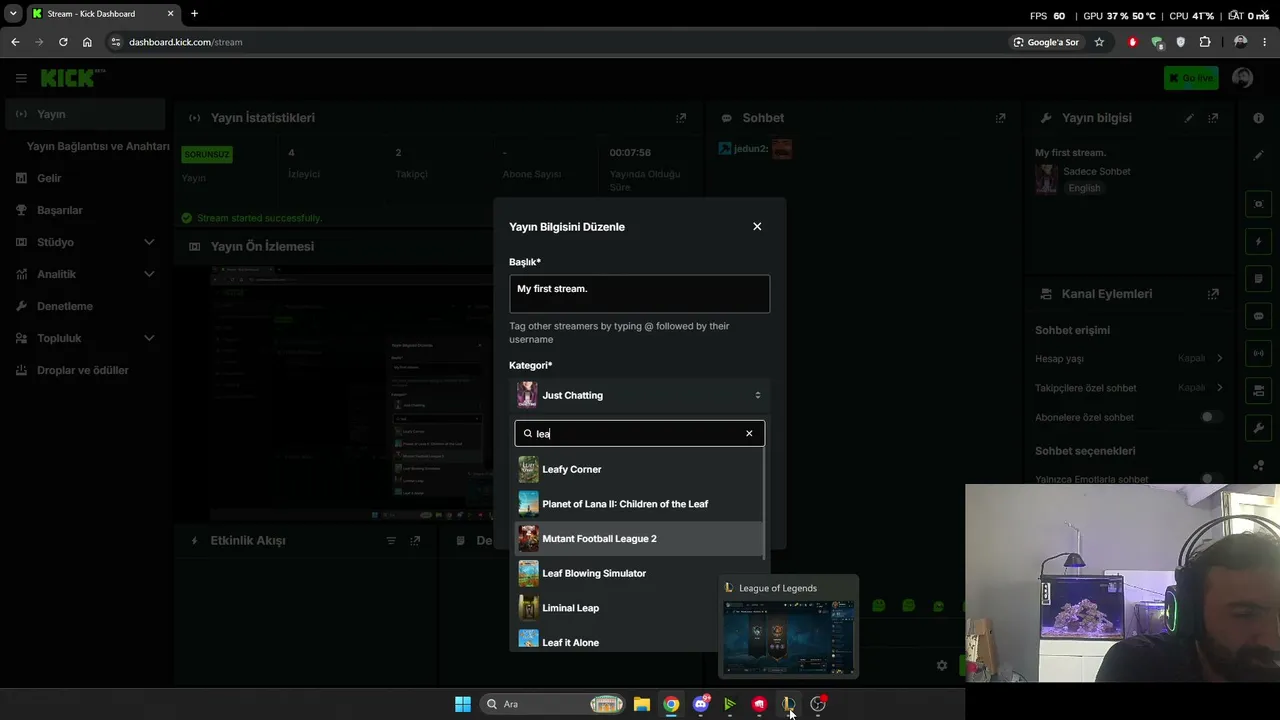Expand the Stüdyo sidebar section

click(x=84, y=242)
